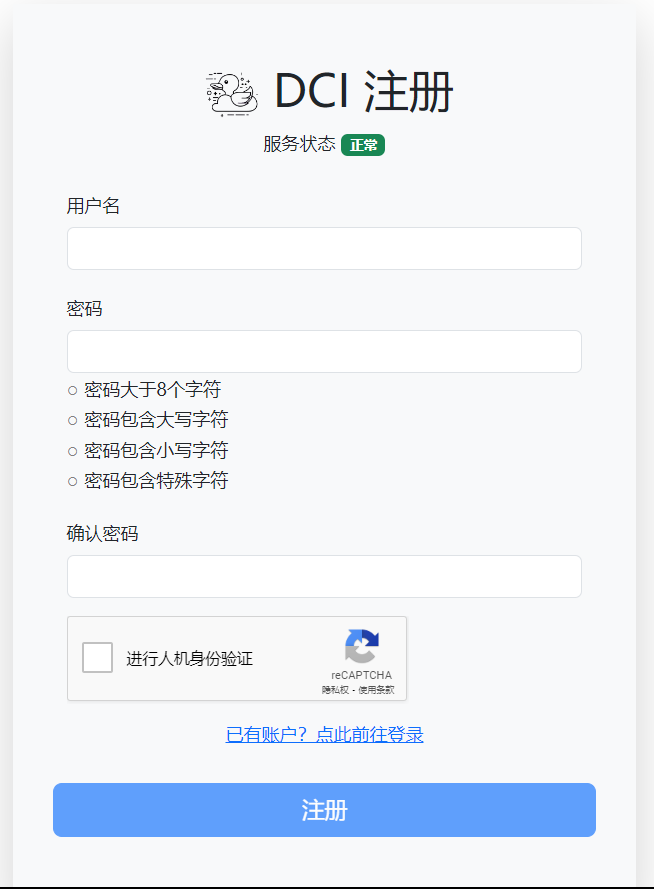Screen dimensions: 654x889
Task: Open the reCAPTCHA 使用条款 link
Action: tap(376, 690)
